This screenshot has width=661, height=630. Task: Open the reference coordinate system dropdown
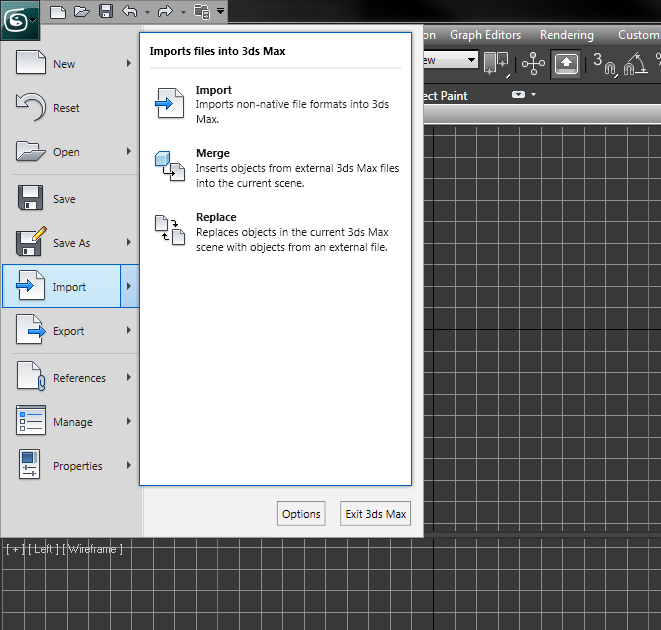point(450,60)
